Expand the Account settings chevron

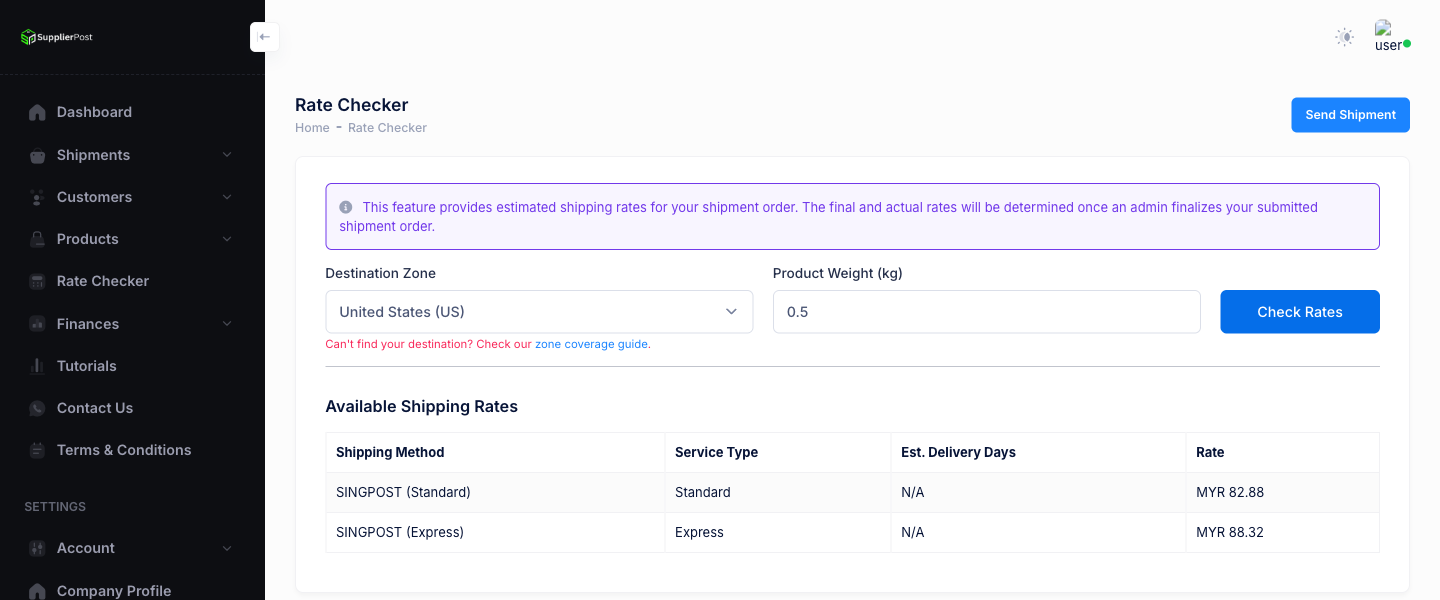click(227, 548)
